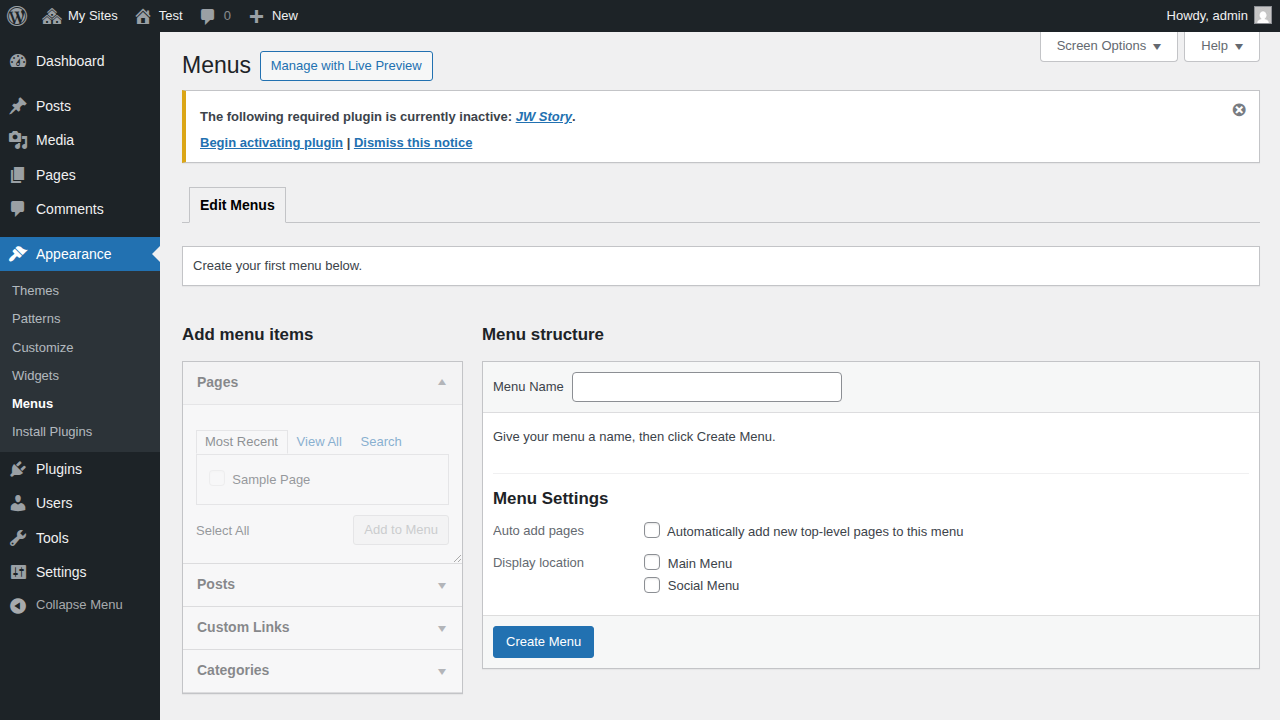The height and width of the screenshot is (720, 1280).
Task: Click the Dashboard gauge icon in sidebar
Action: coord(18,61)
